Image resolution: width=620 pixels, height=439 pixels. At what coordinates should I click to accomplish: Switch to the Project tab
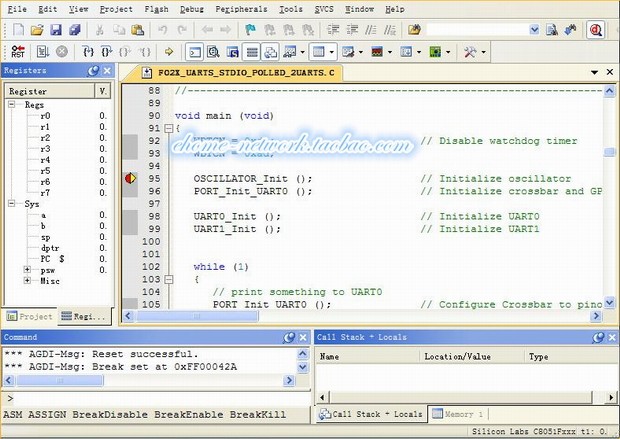point(30,316)
